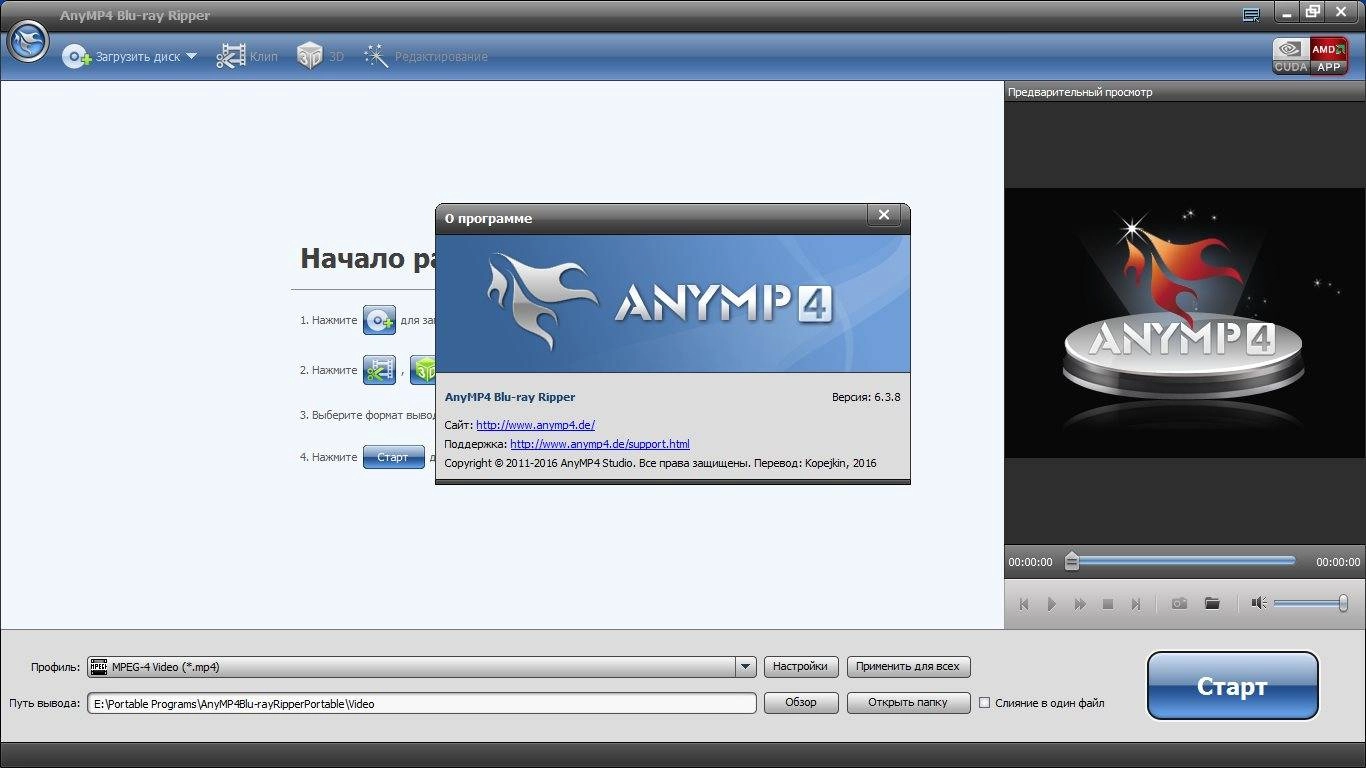
Task: Click the AnyMP4 application logo icon
Action: click(x=28, y=42)
